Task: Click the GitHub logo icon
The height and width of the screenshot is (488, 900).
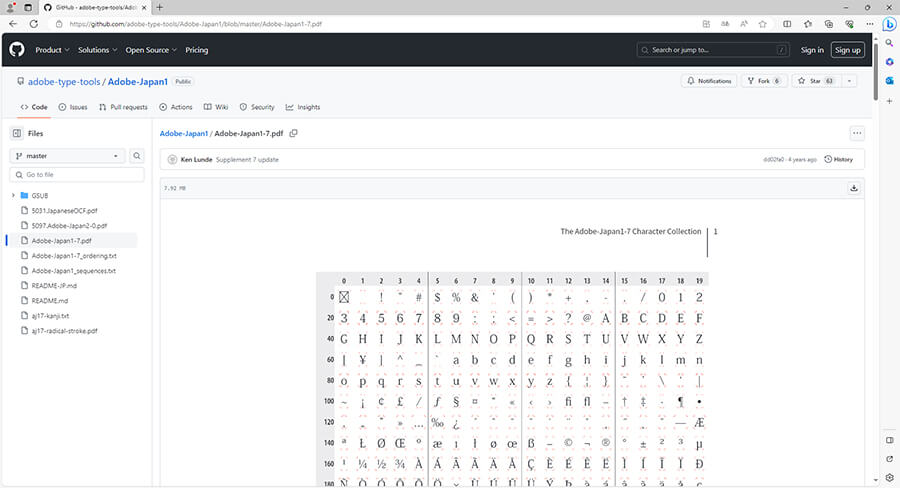Action: point(17,50)
